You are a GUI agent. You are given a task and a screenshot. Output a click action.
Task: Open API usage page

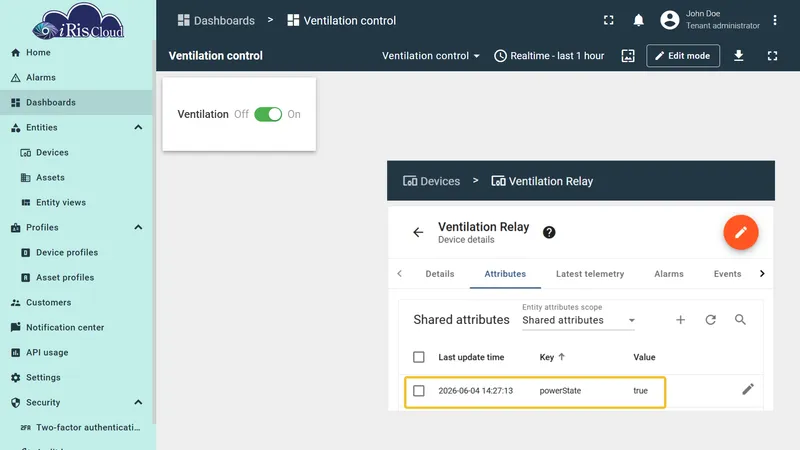(x=77, y=353)
